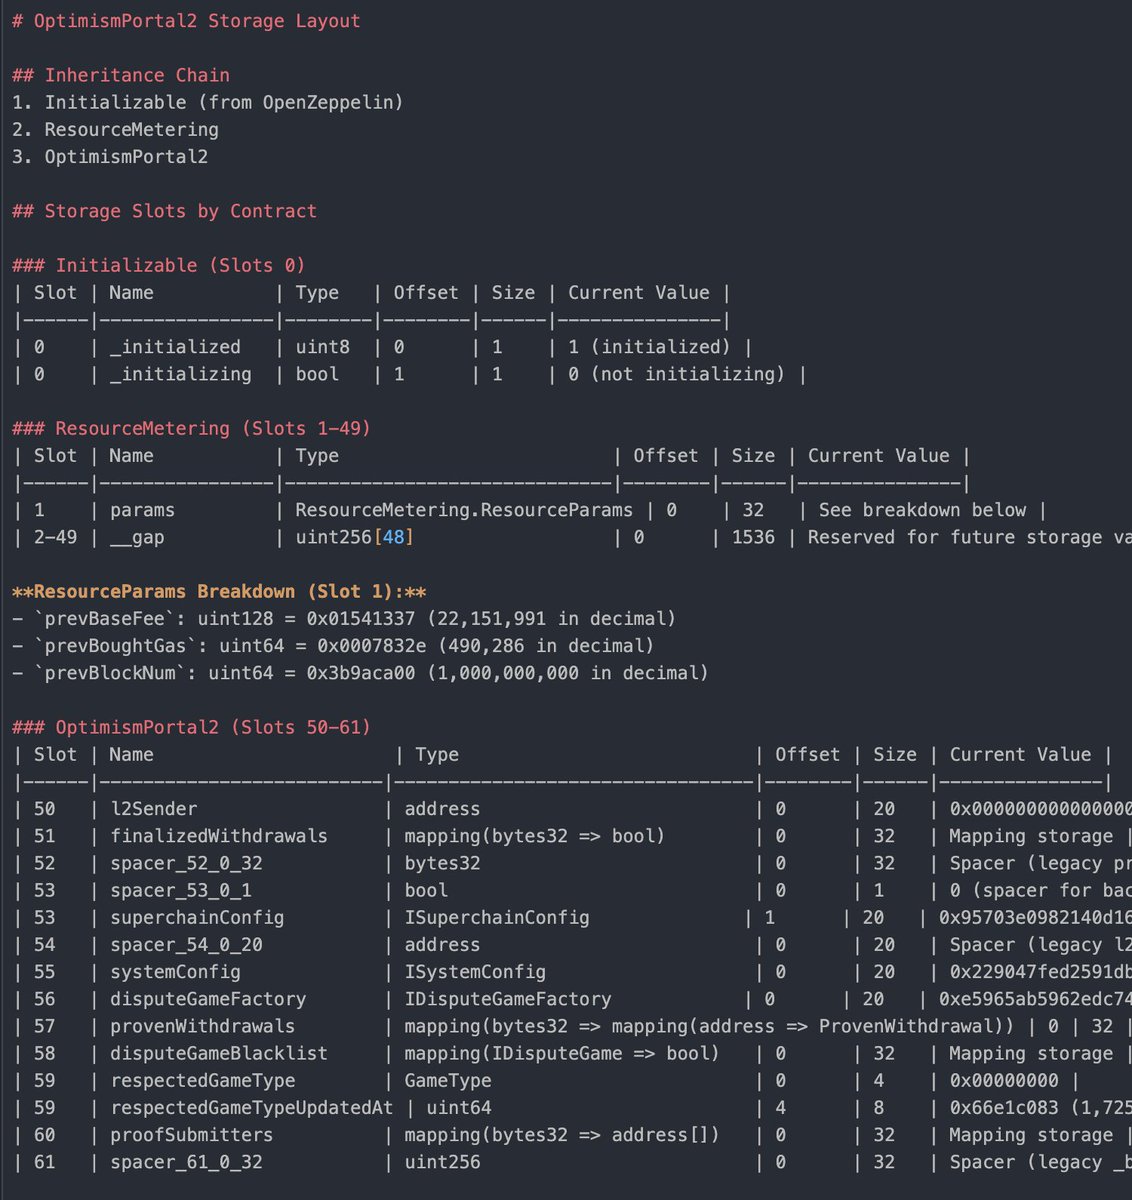Click type 'mapping(IDisputeGame => bool)'
Viewport: 1132px width, 1200px height.
pos(562,1053)
